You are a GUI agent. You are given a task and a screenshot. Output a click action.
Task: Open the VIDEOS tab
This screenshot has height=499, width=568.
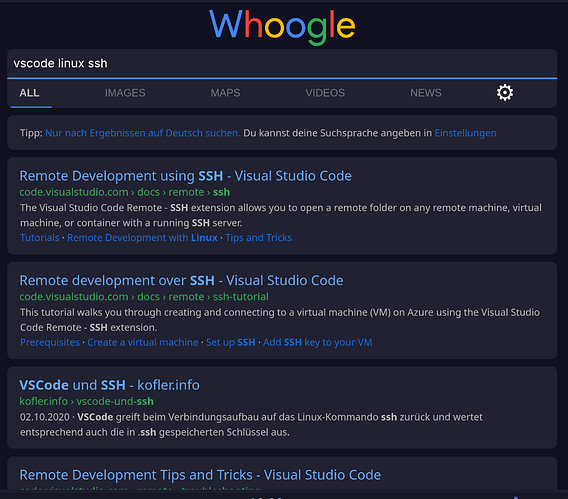[x=325, y=93]
